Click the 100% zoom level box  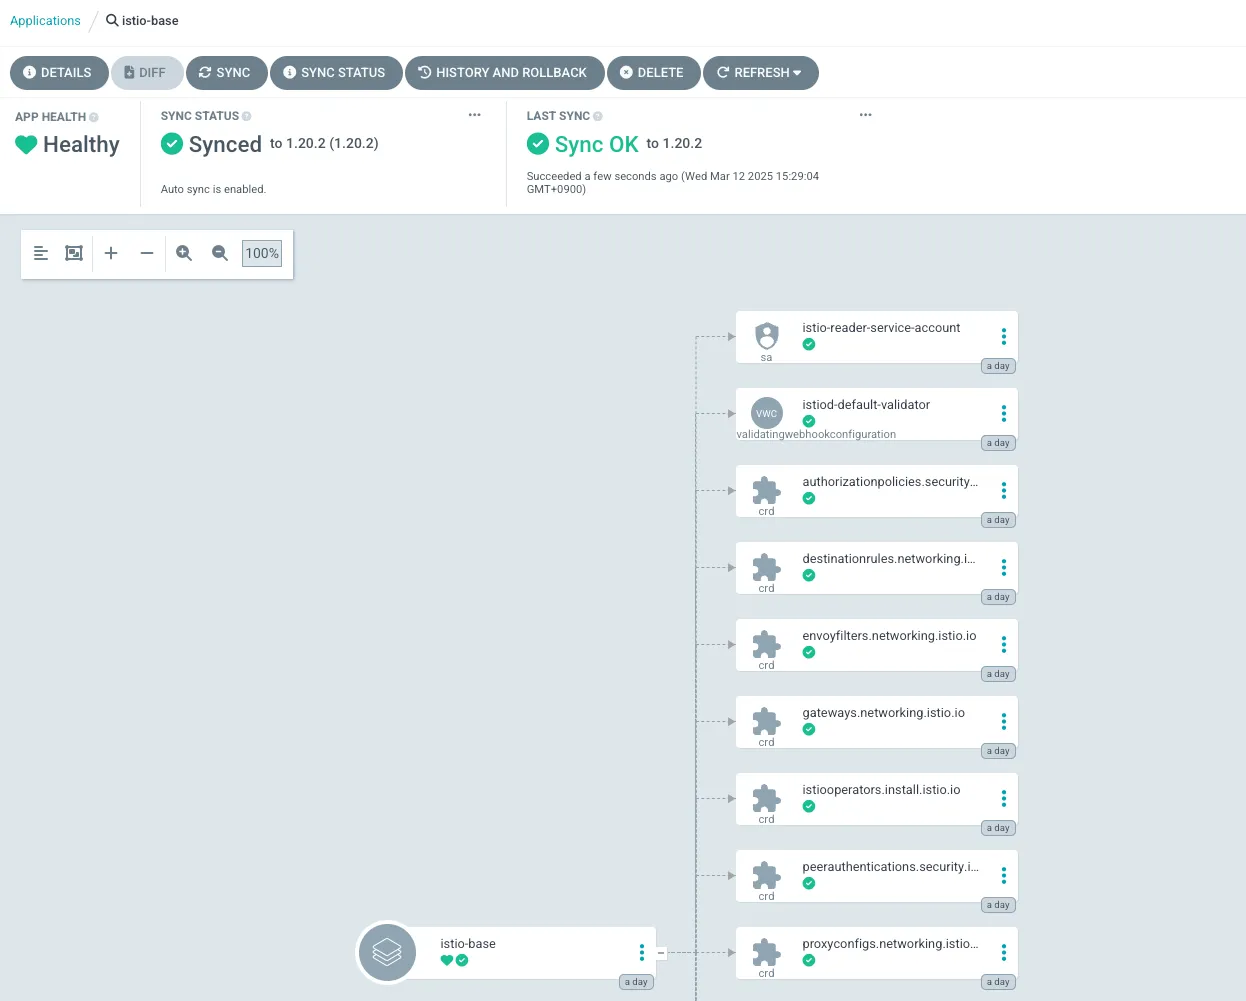coord(262,253)
